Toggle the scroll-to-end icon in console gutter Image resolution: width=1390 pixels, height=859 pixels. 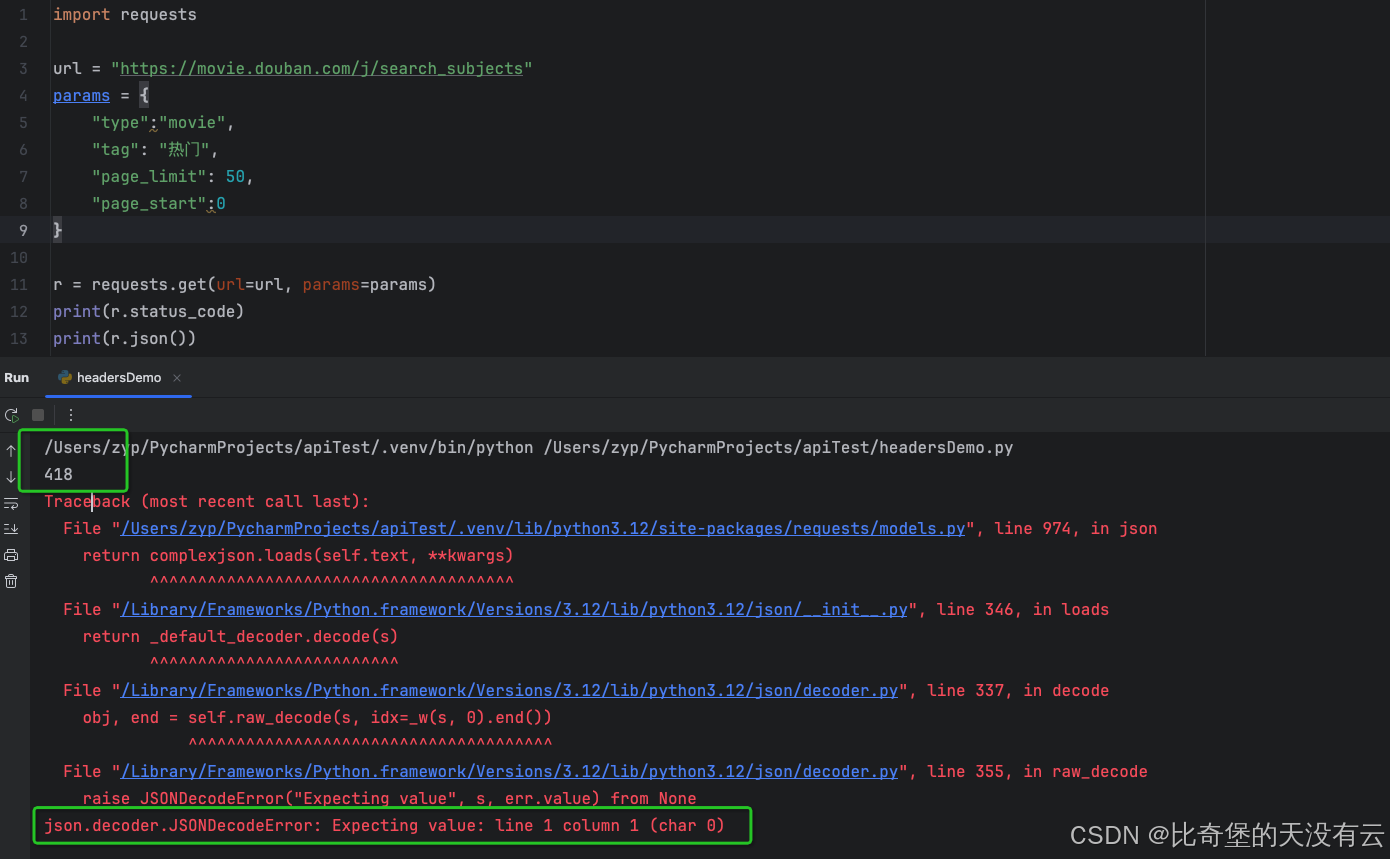pos(11,529)
